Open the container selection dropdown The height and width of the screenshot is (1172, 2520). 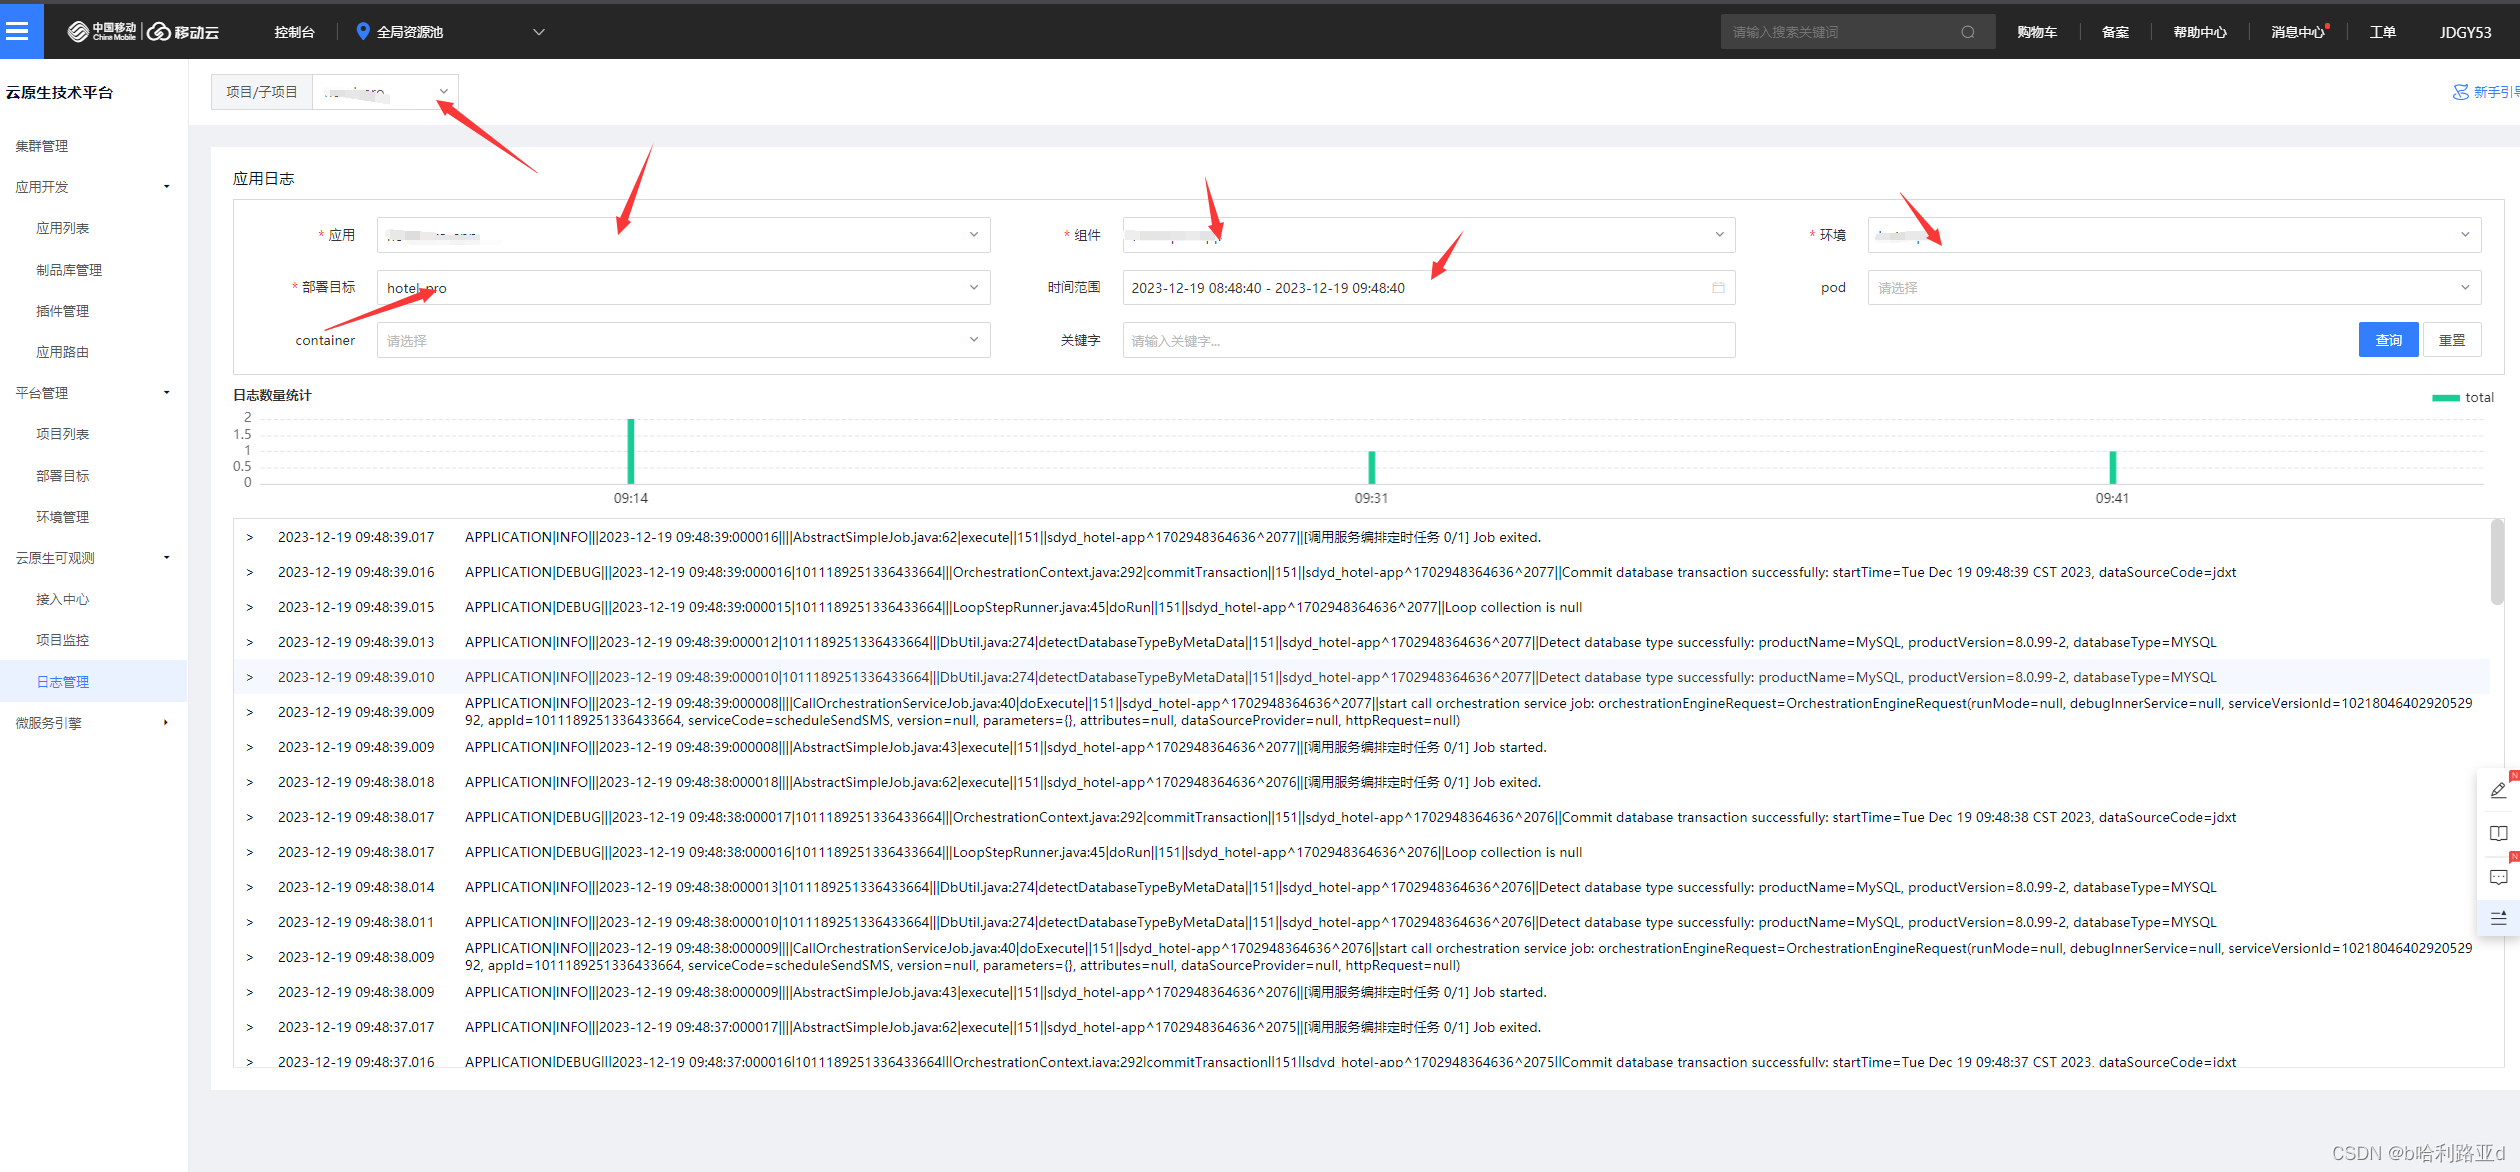pyautogui.click(x=683, y=341)
